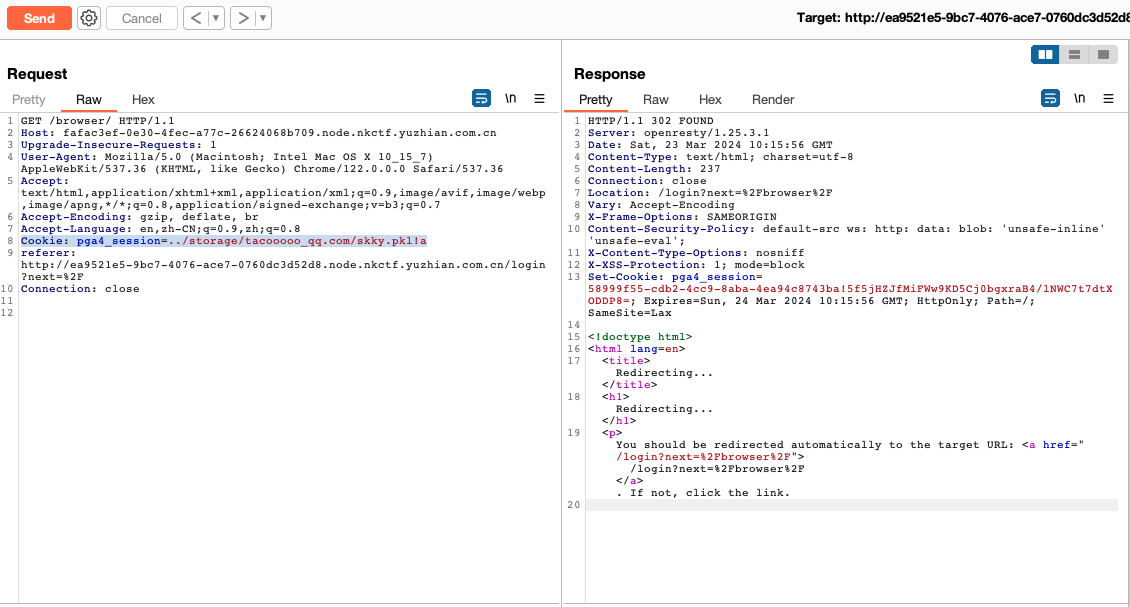Show non-printable characters in Request panel
This screenshot has width=1130, height=607.
[510, 98]
